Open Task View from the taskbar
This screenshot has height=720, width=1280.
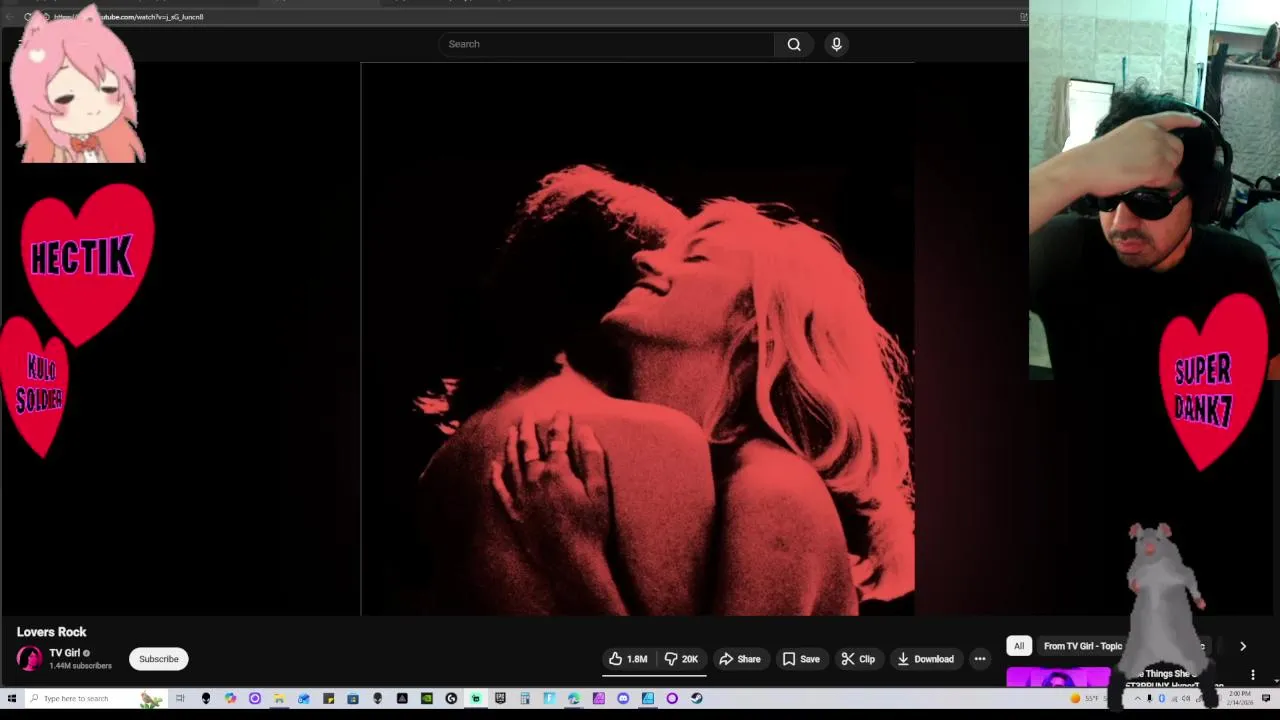click(180, 698)
